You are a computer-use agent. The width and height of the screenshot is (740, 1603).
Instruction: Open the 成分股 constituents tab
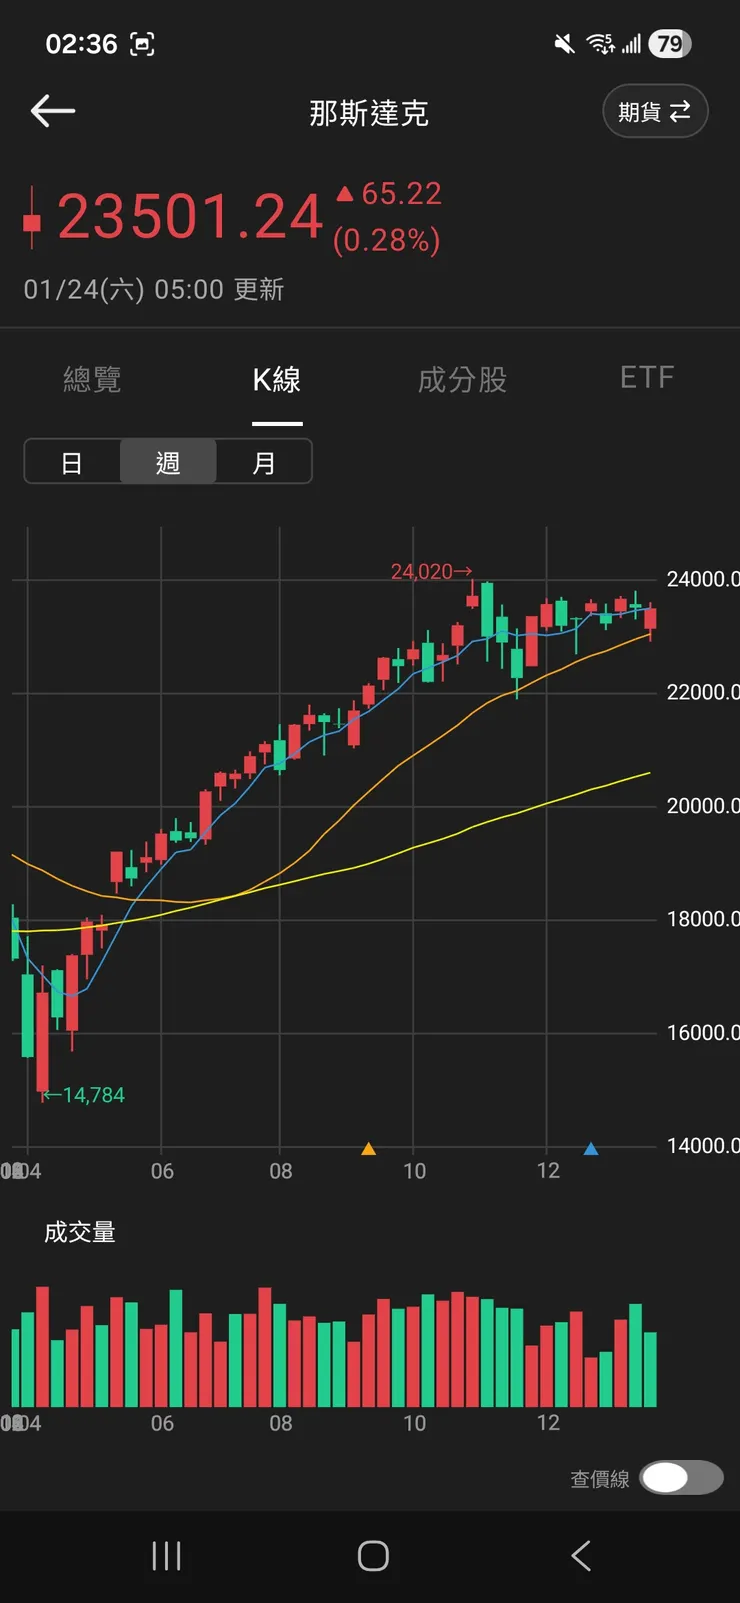point(462,379)
